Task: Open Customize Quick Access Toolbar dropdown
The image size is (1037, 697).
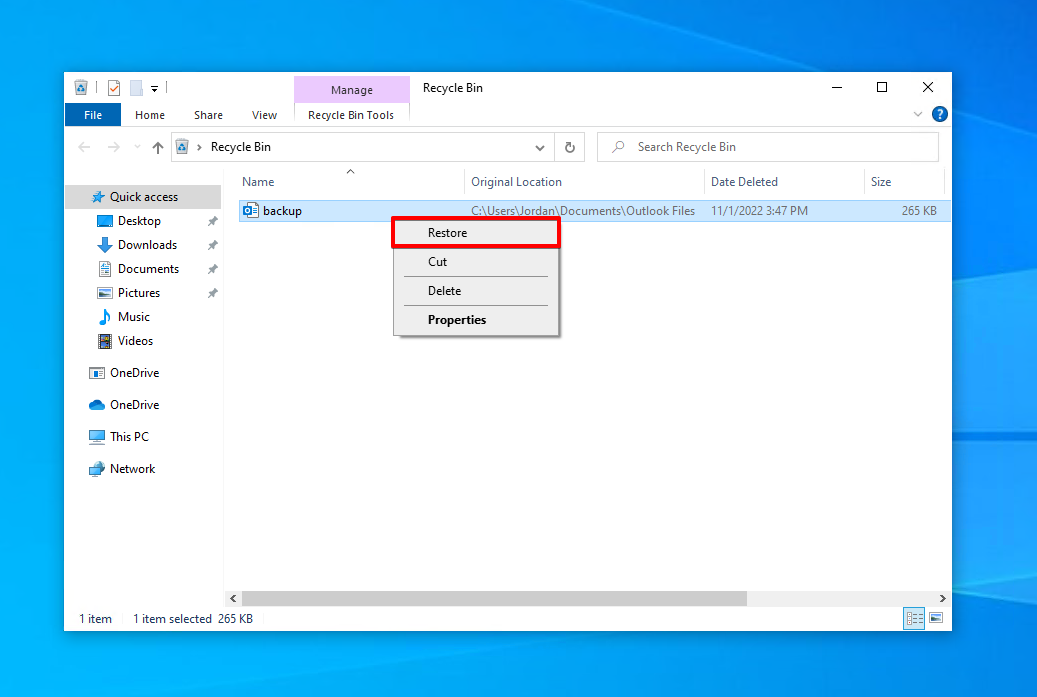Action: (154, 88)
